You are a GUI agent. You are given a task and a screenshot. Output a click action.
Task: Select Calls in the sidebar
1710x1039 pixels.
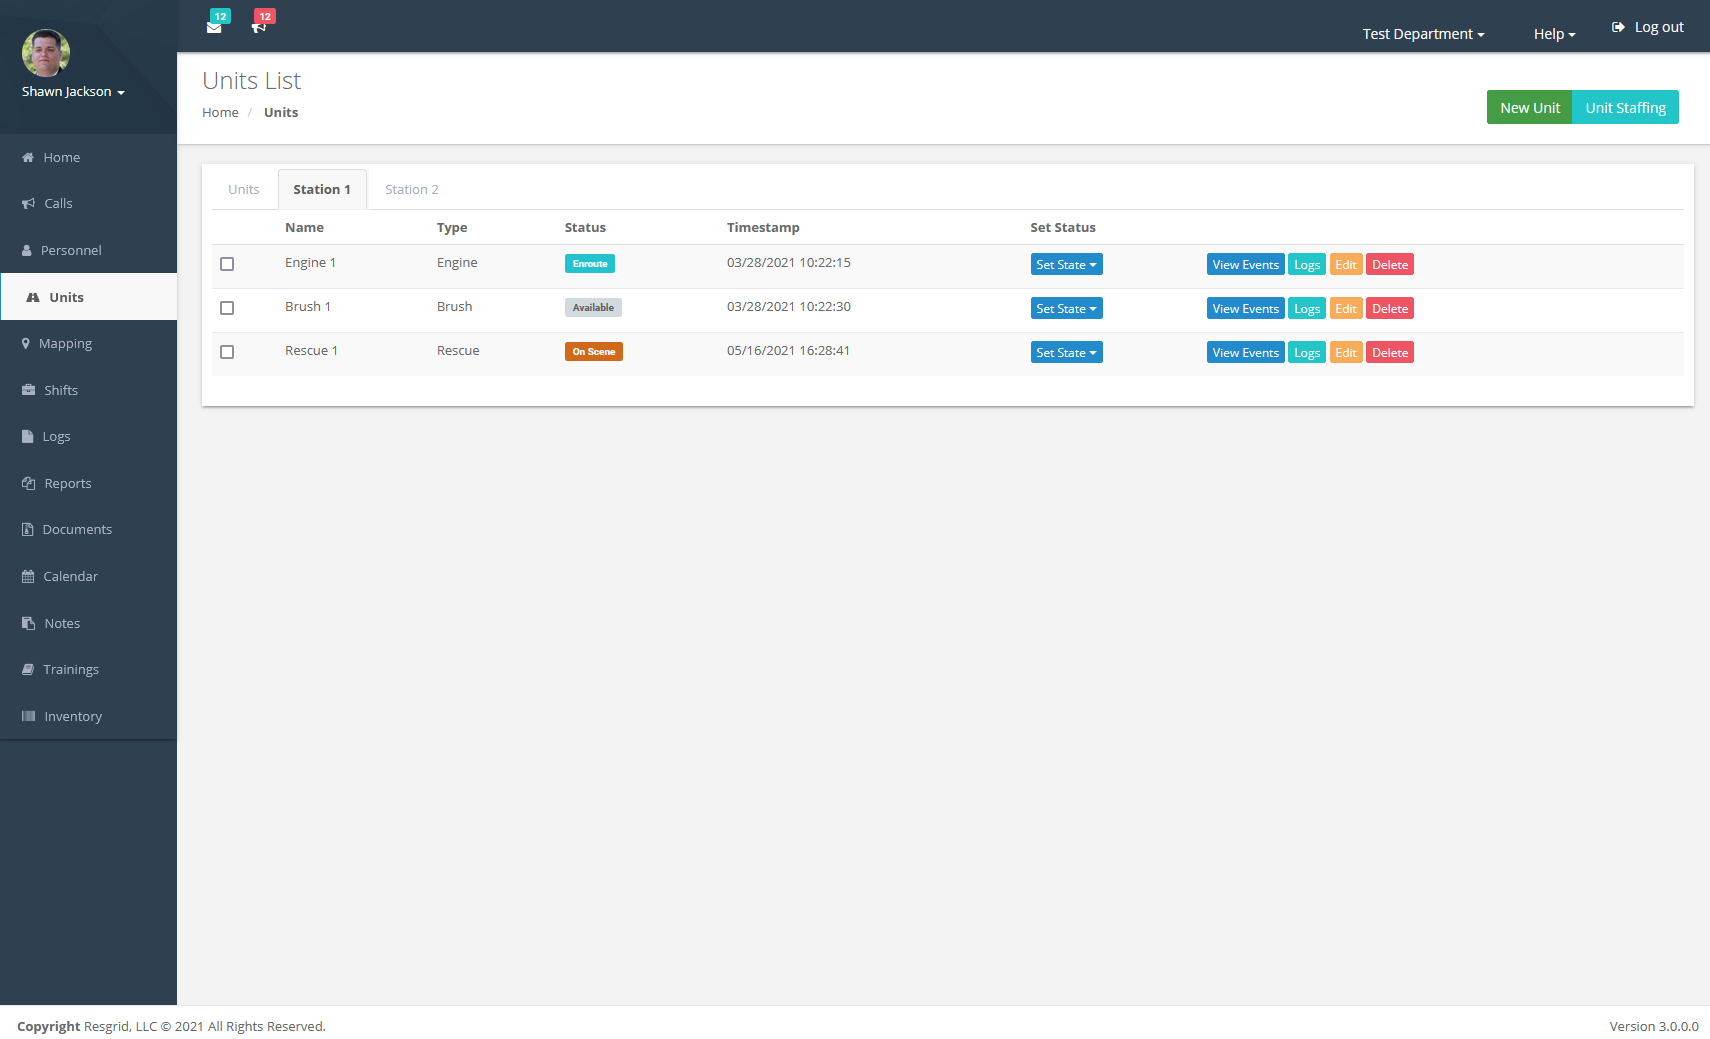[x=58, y=203]
